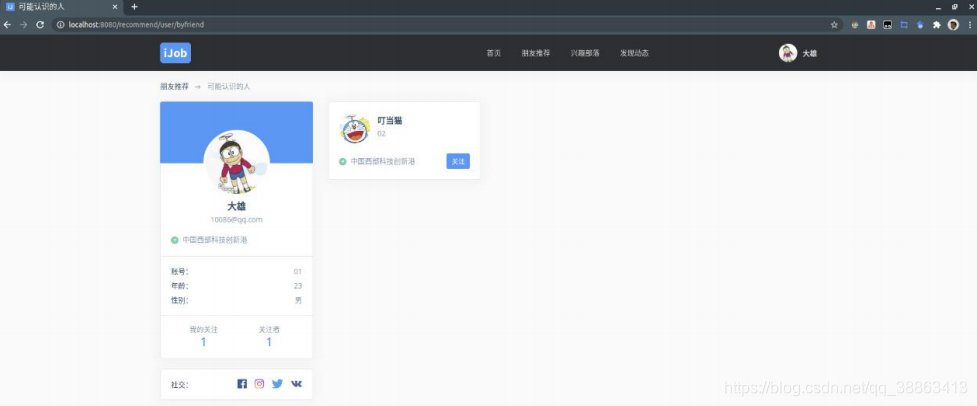Click the 可能认识的人 breadcrumb

tap(229, 87)
